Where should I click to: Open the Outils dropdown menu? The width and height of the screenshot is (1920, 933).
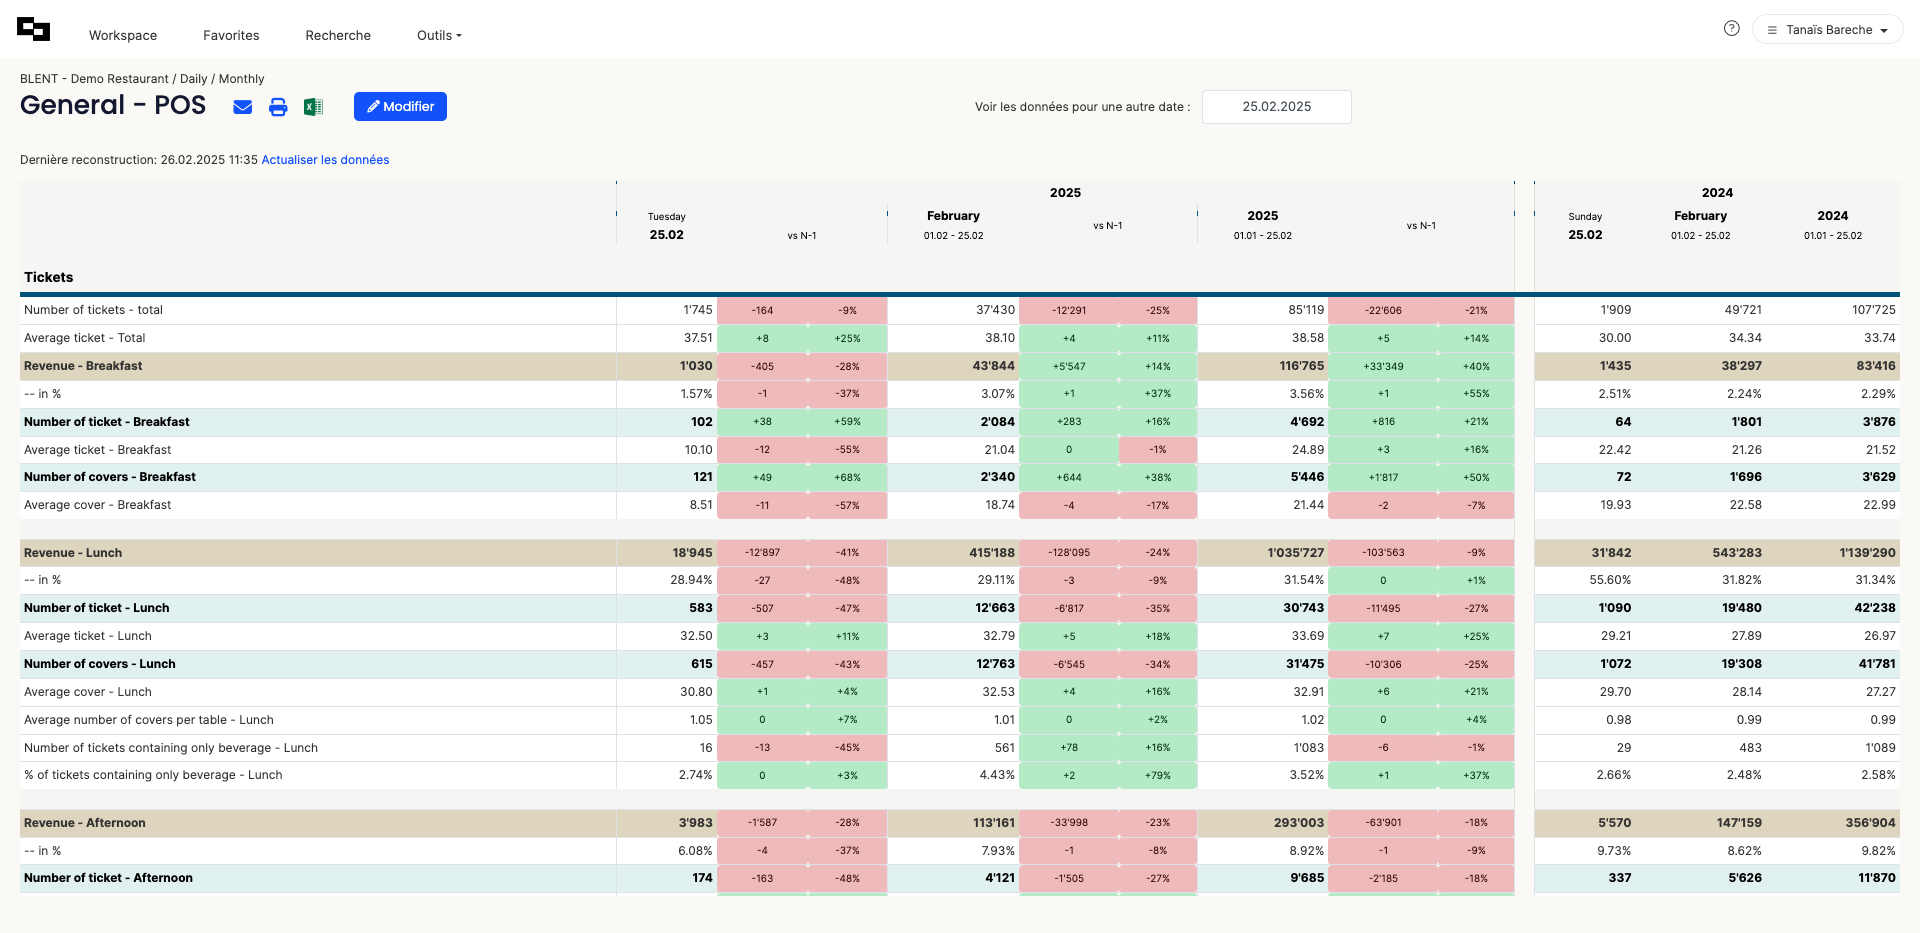coord(439,35)
